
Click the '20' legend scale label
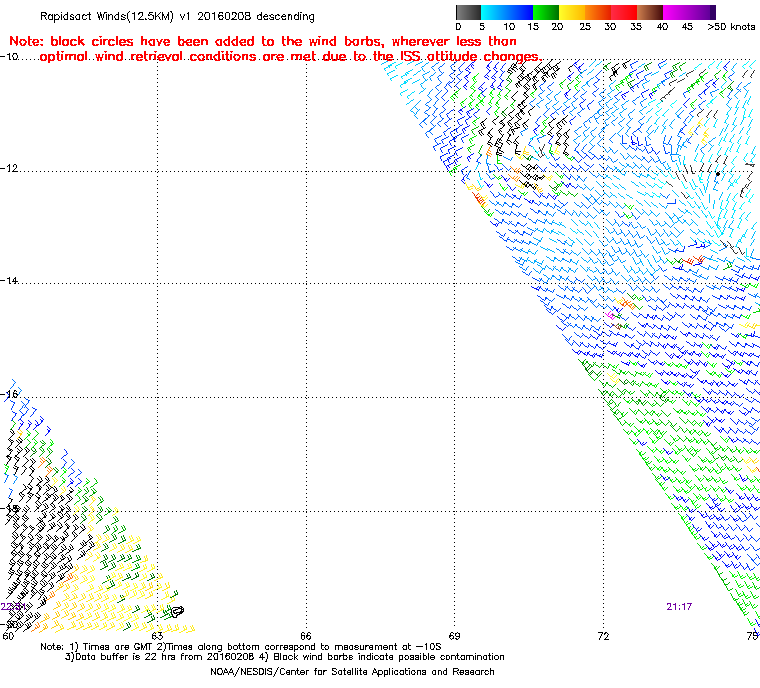tap(557, 27)
